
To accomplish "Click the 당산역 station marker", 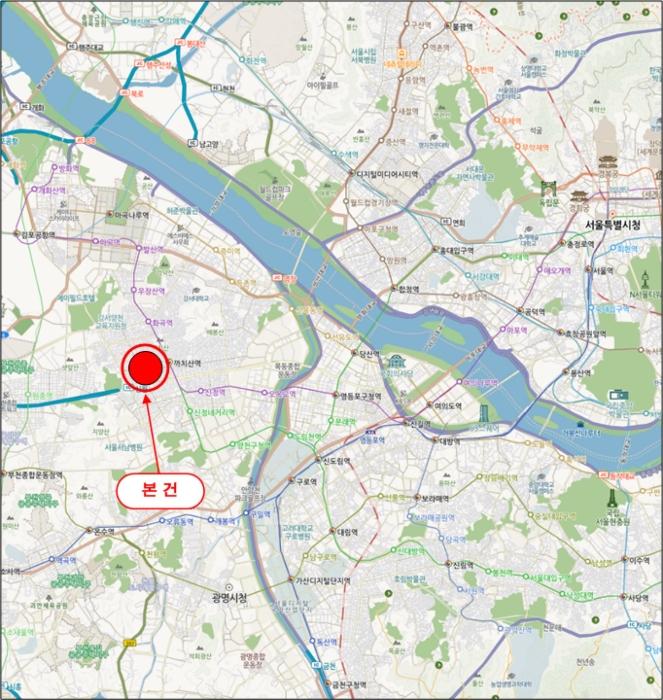I will pos(354,353).
